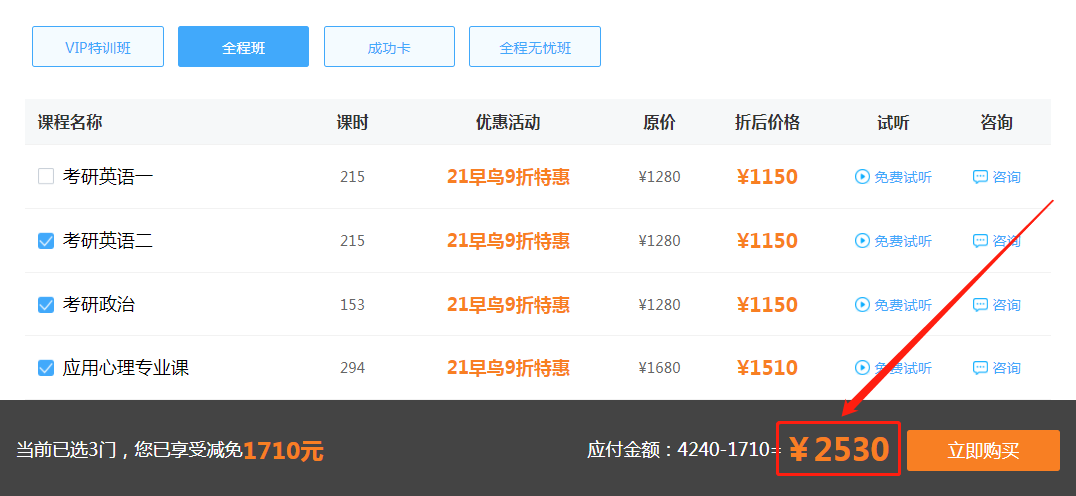Viewport: 1076px width, 496px height.
Task: Click course name 考研英语一
Action: pyautogui.click(x=108, y=177)
